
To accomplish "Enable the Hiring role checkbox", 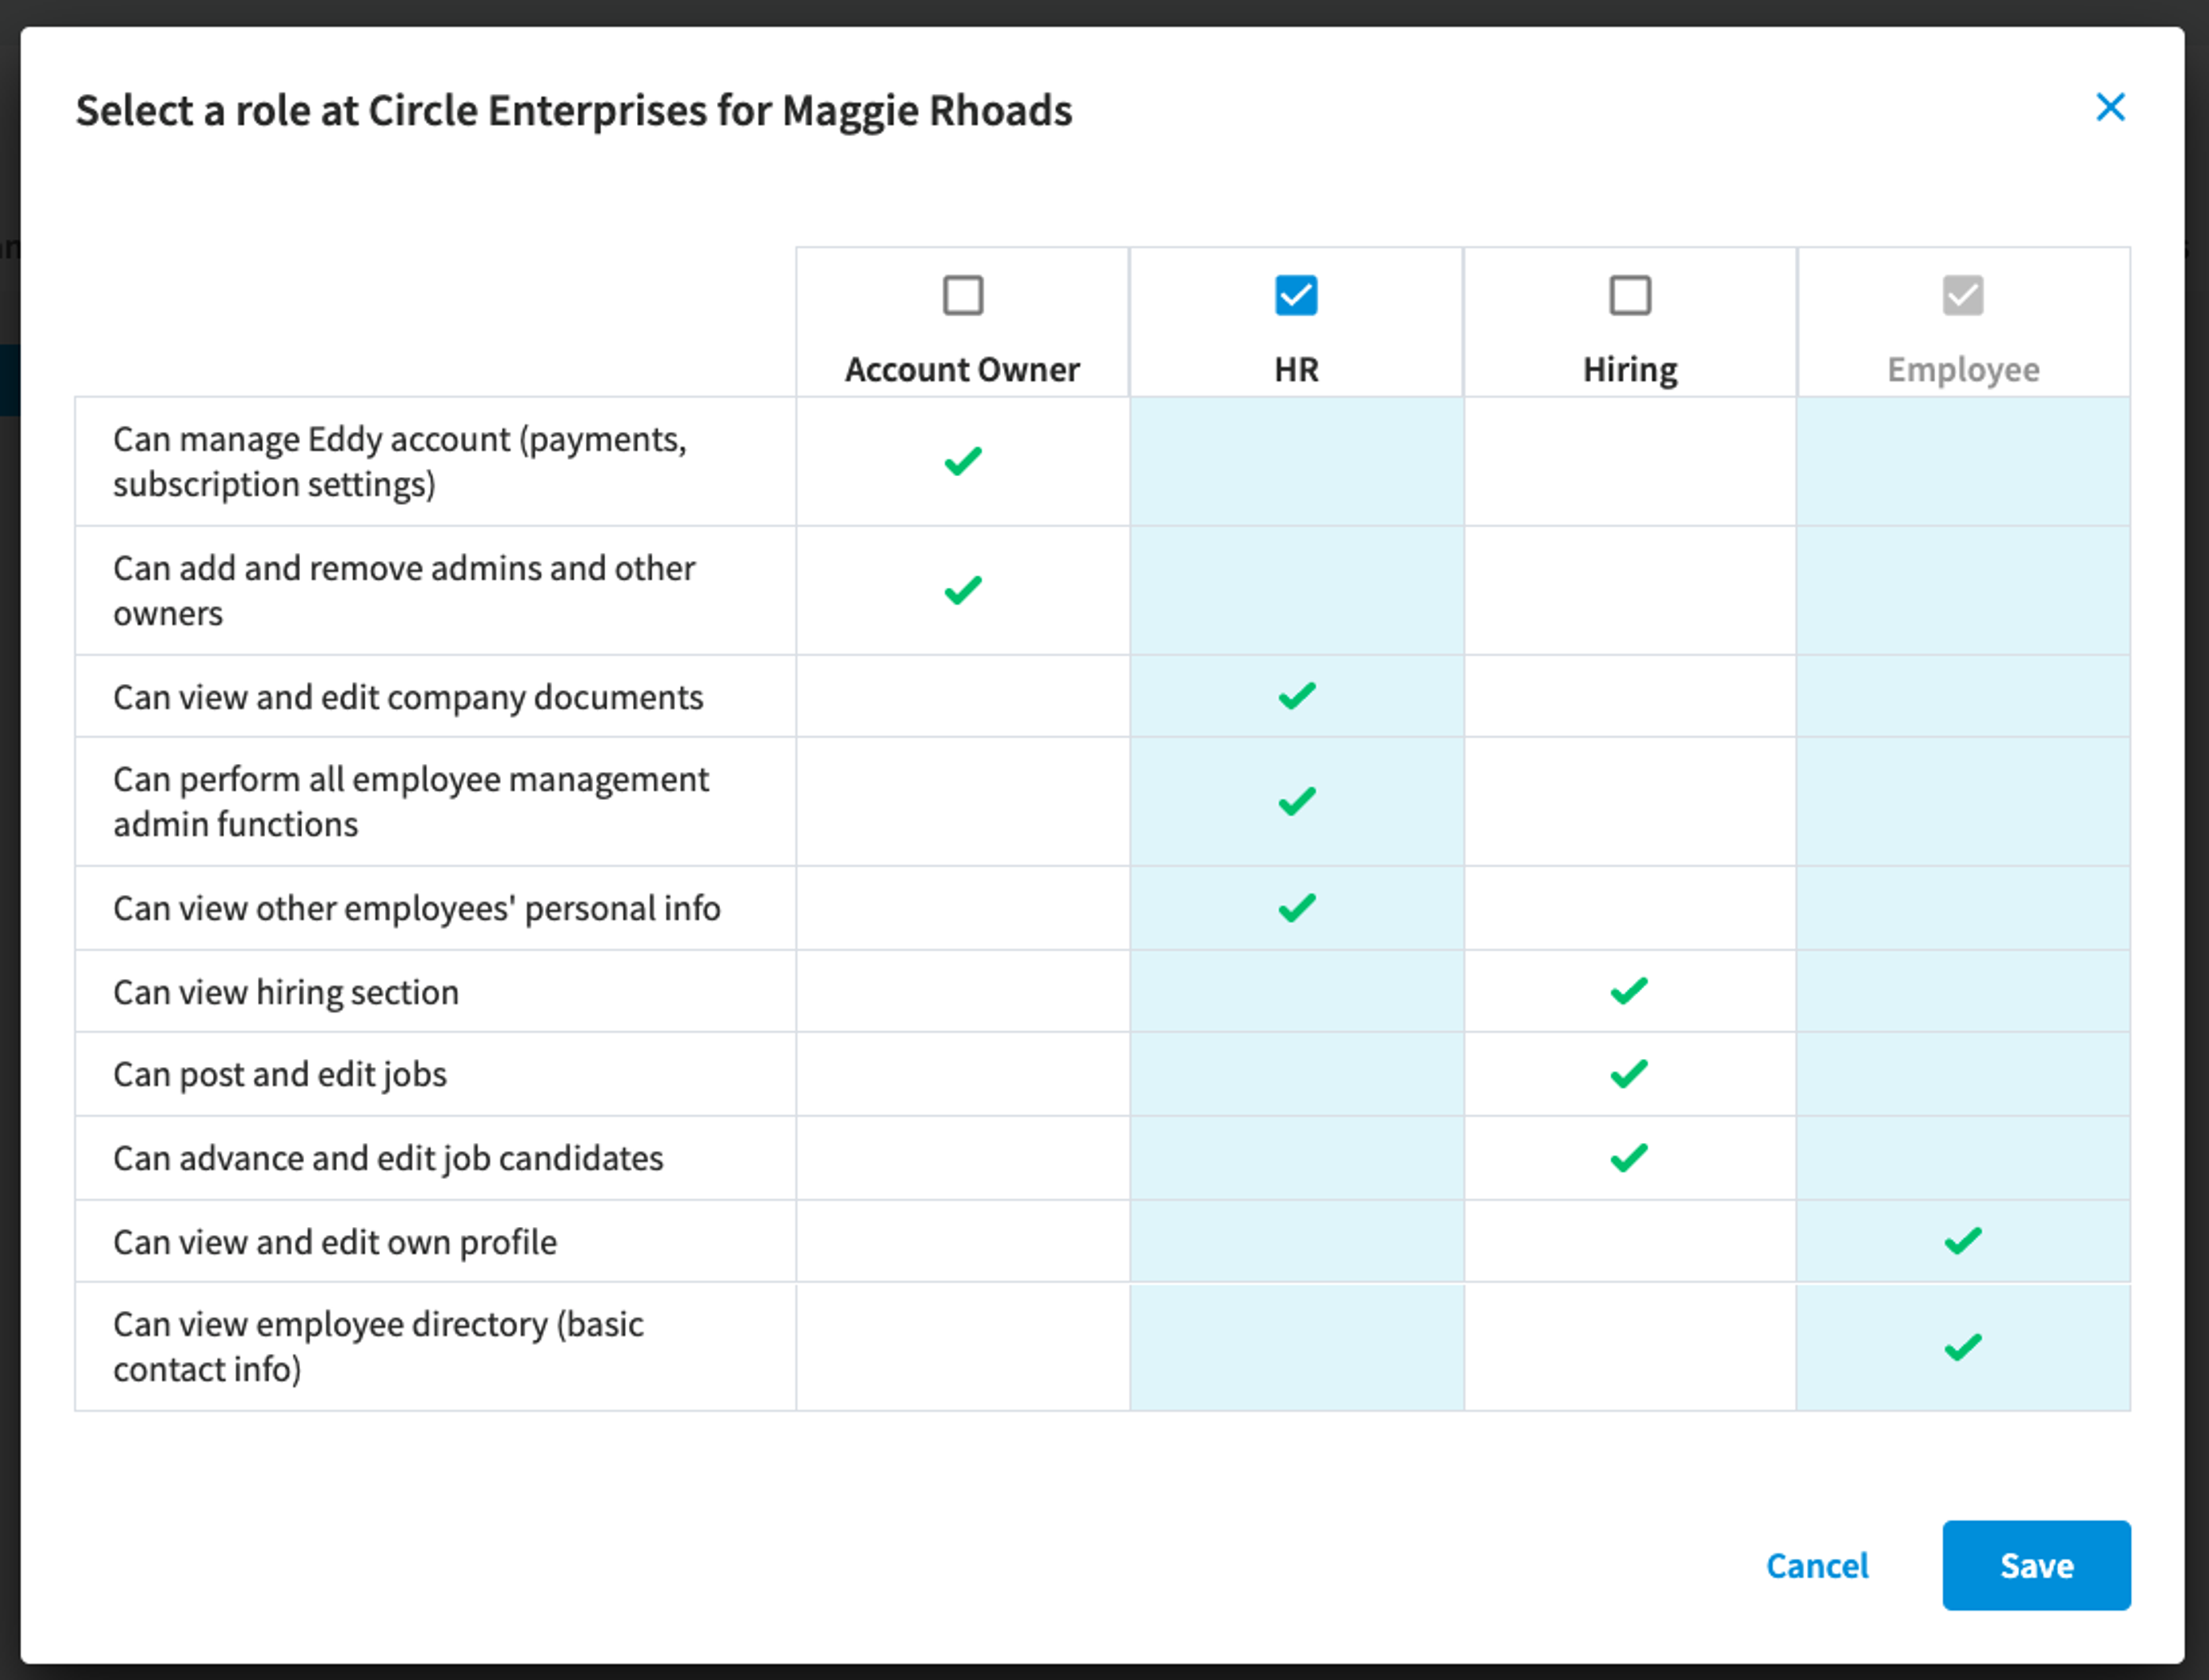I will click(1630, 295).
